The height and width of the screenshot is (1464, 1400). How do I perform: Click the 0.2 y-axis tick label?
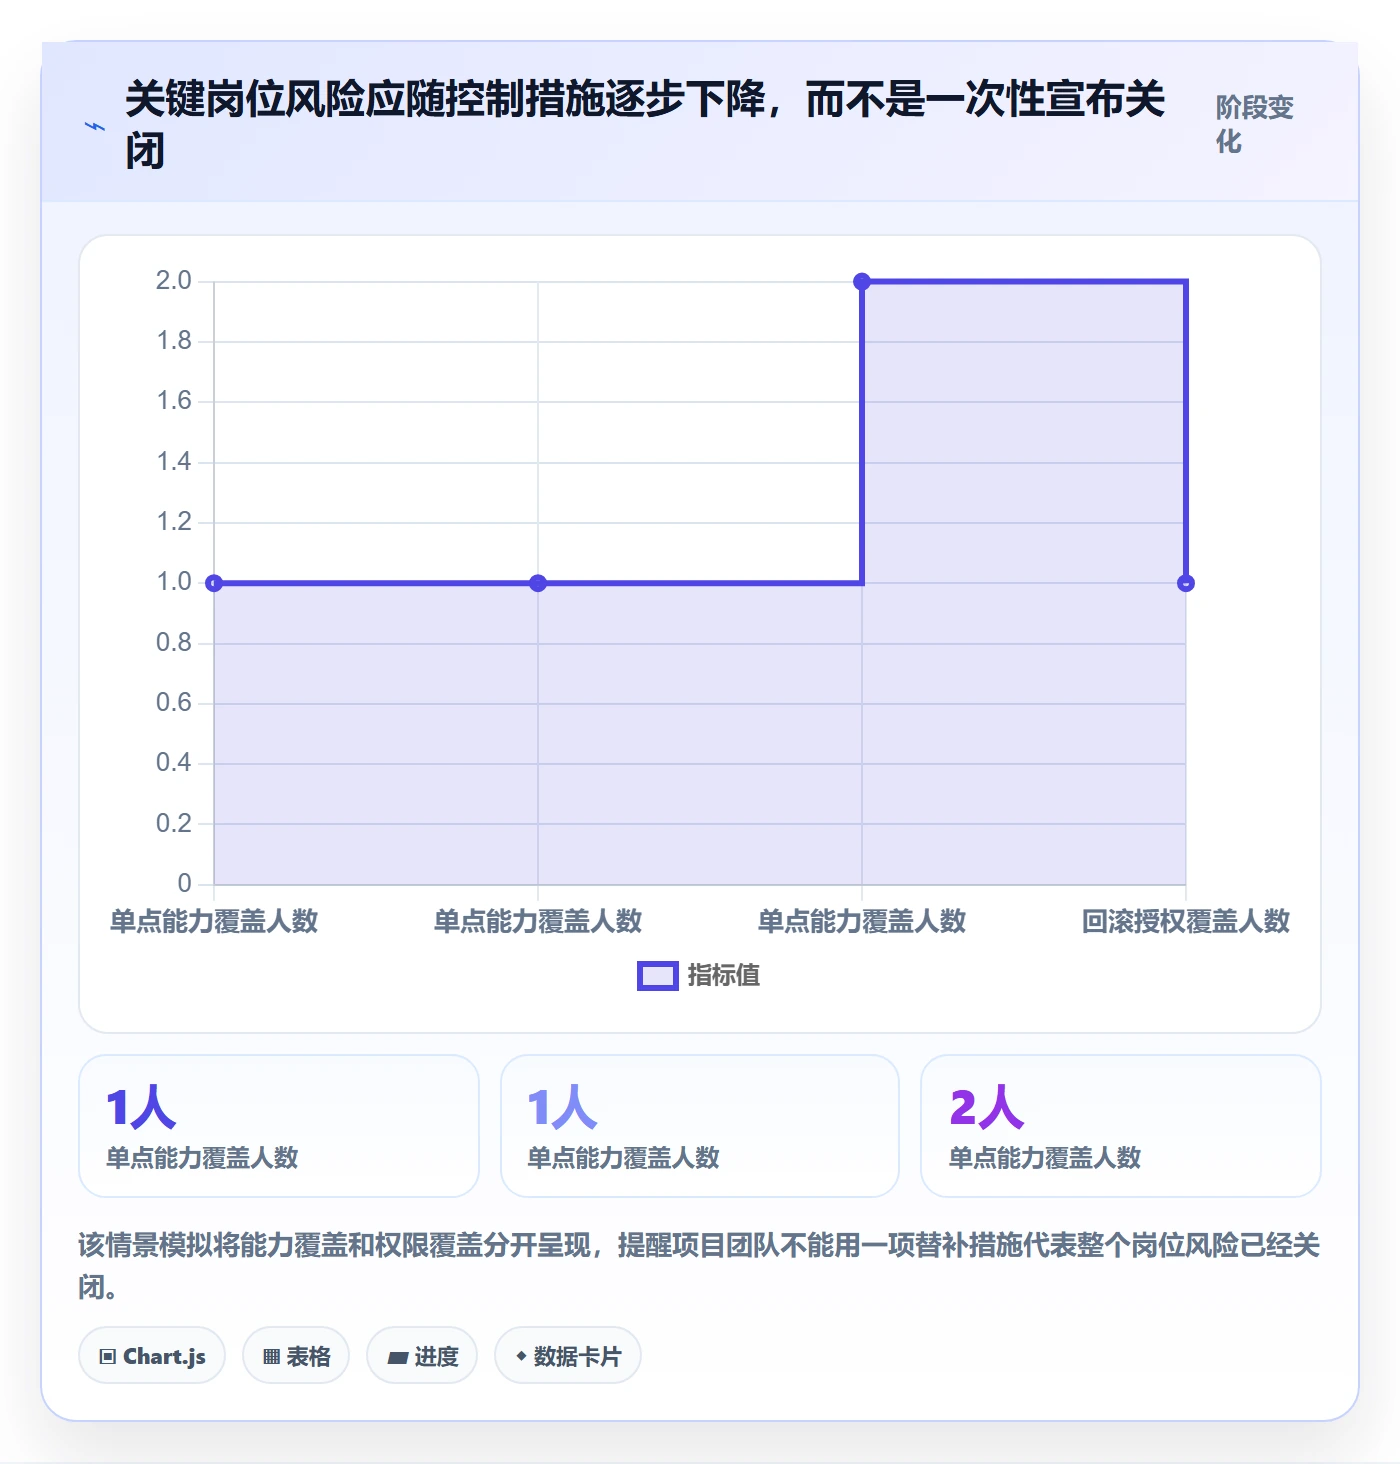(174, 823)
